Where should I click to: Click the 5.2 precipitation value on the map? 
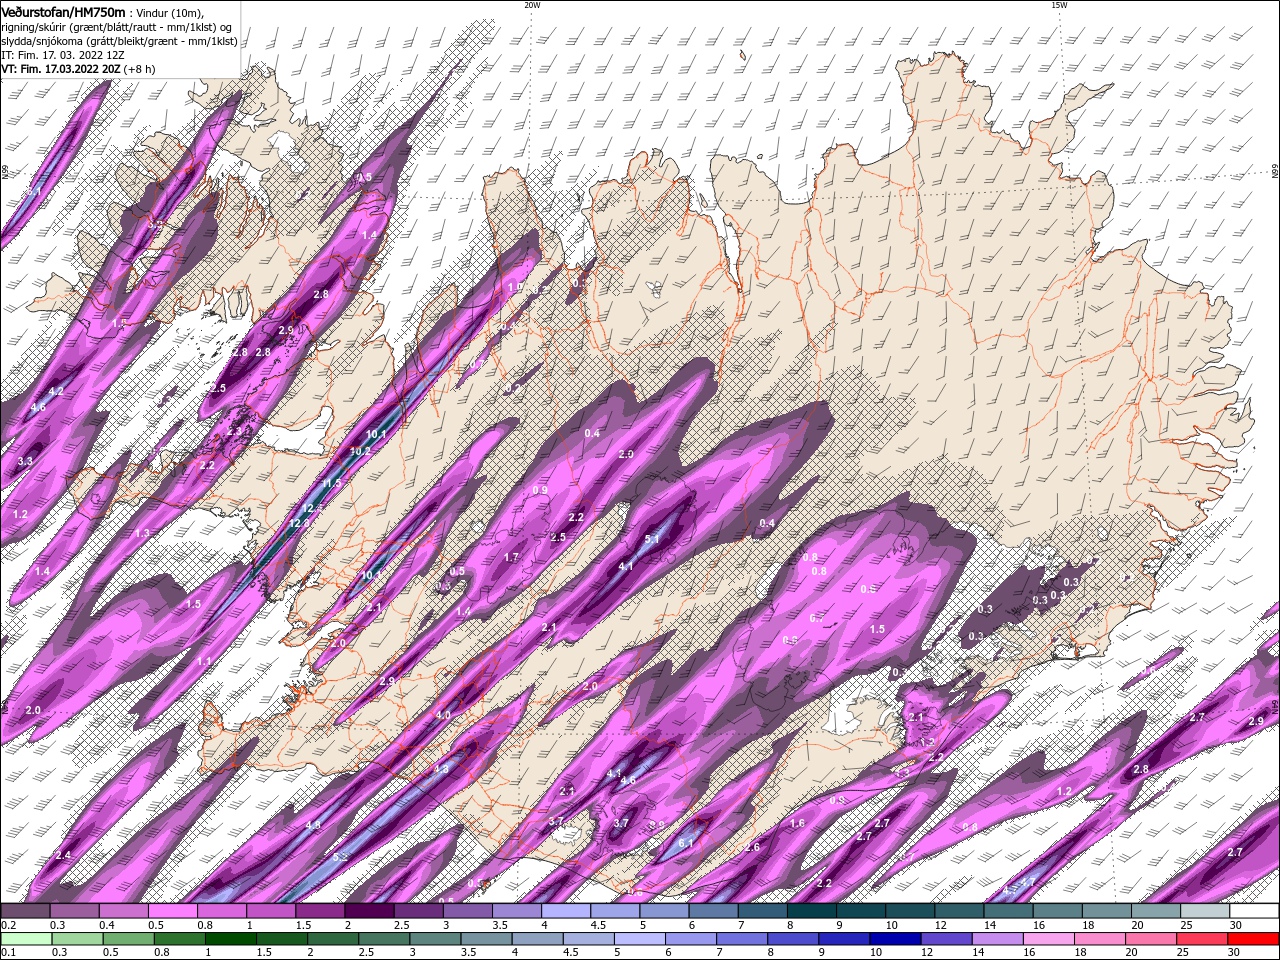(x=340, y=857)
